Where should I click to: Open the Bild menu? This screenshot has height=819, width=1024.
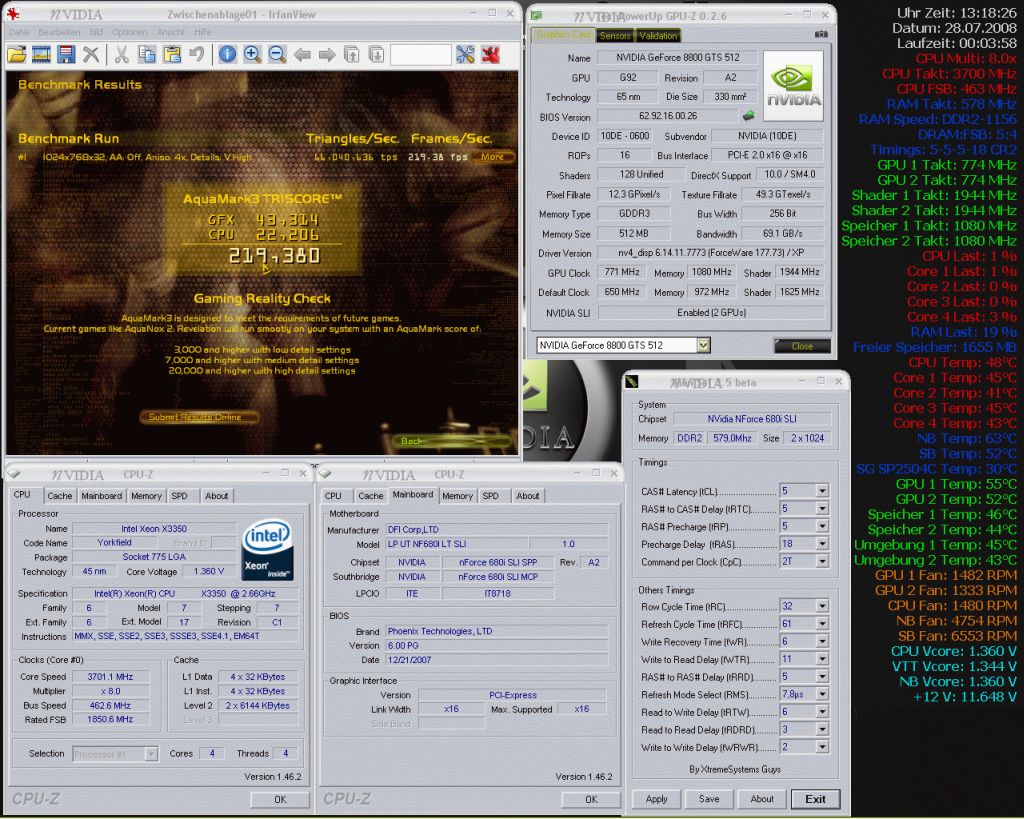(x=96, y=31)
